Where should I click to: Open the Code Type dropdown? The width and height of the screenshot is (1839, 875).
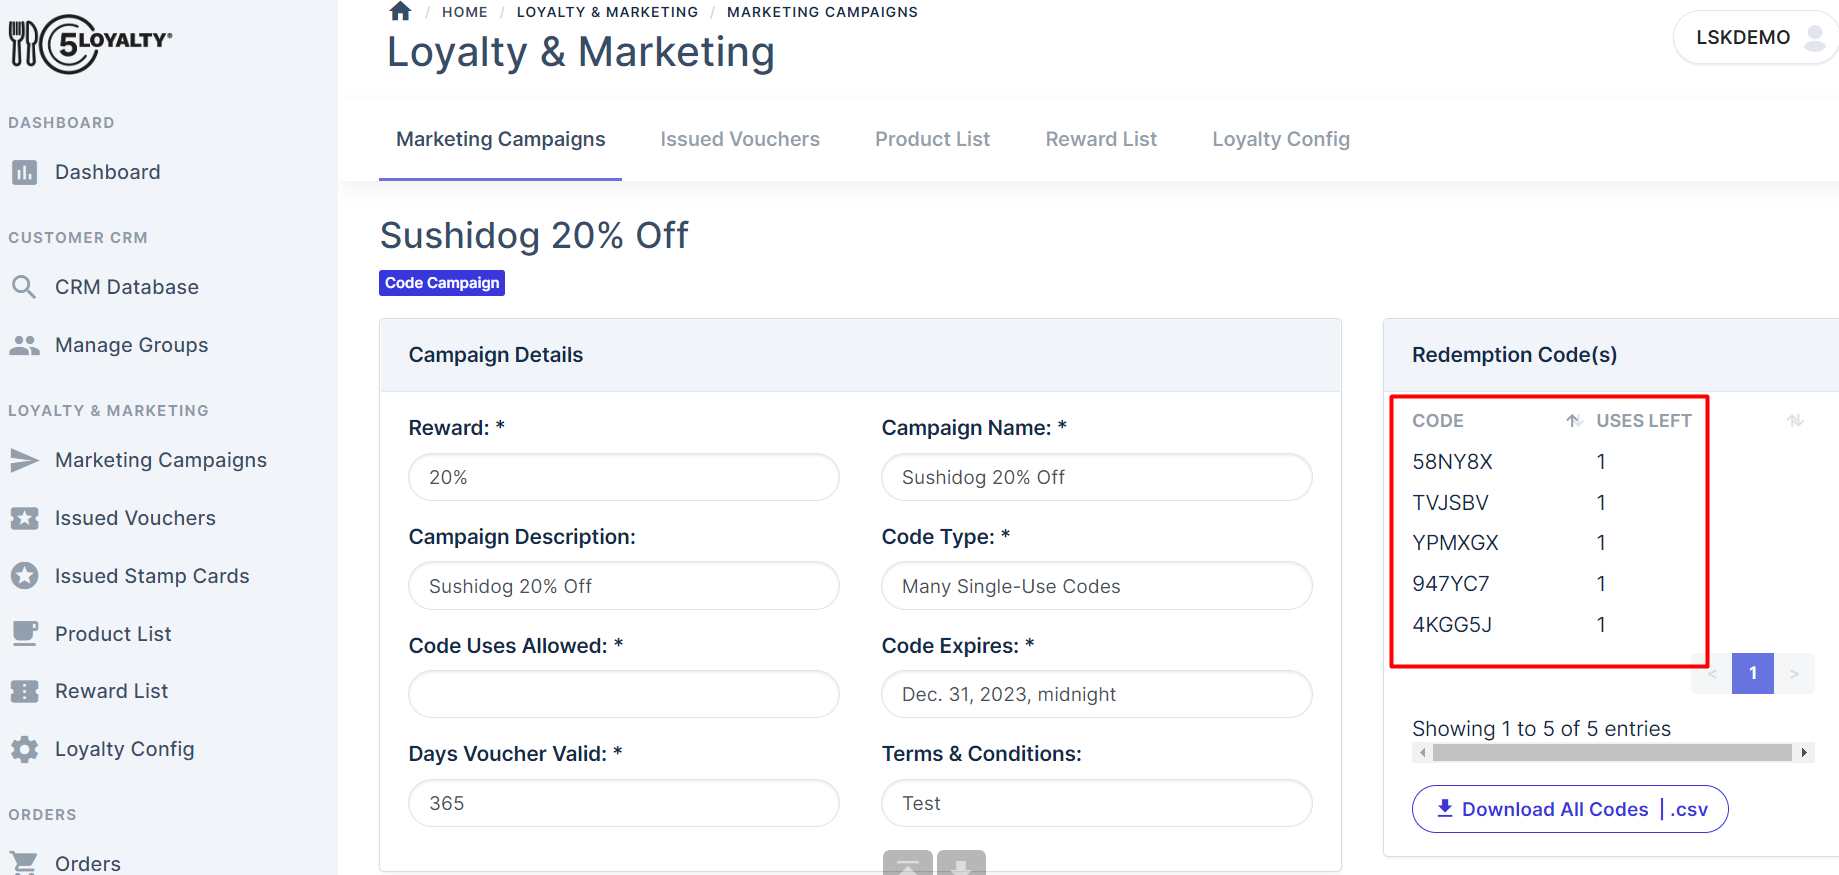[1095, 586]
